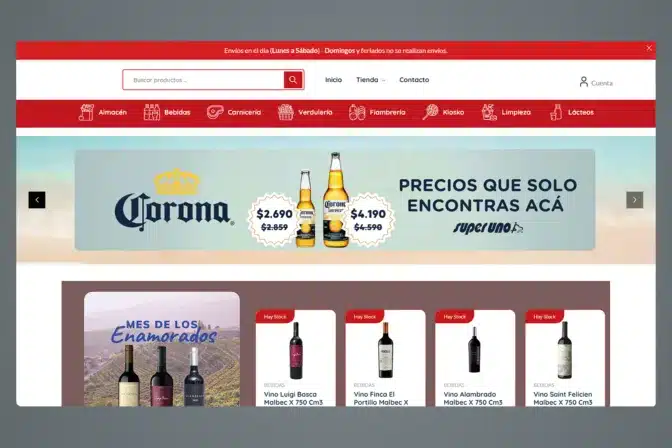Click Hay Stock badge on Luigi Bosca card

tap(275, 317)
